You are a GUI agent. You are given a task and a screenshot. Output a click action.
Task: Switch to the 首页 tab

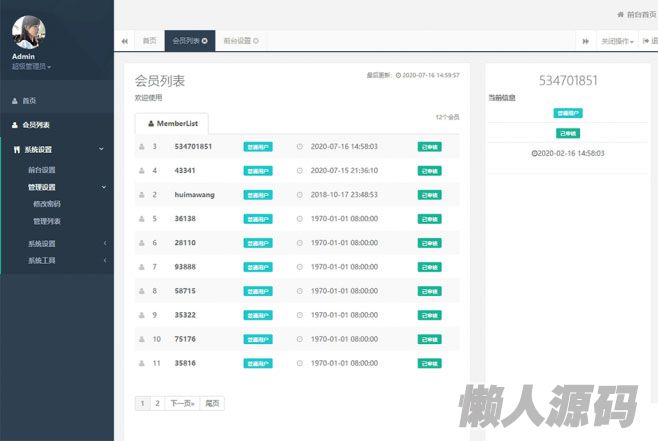[149, 41]
